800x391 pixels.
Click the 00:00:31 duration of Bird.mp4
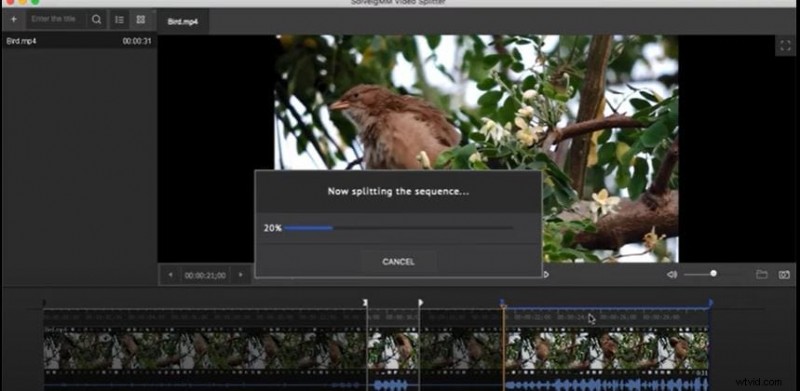coord(137,41)
